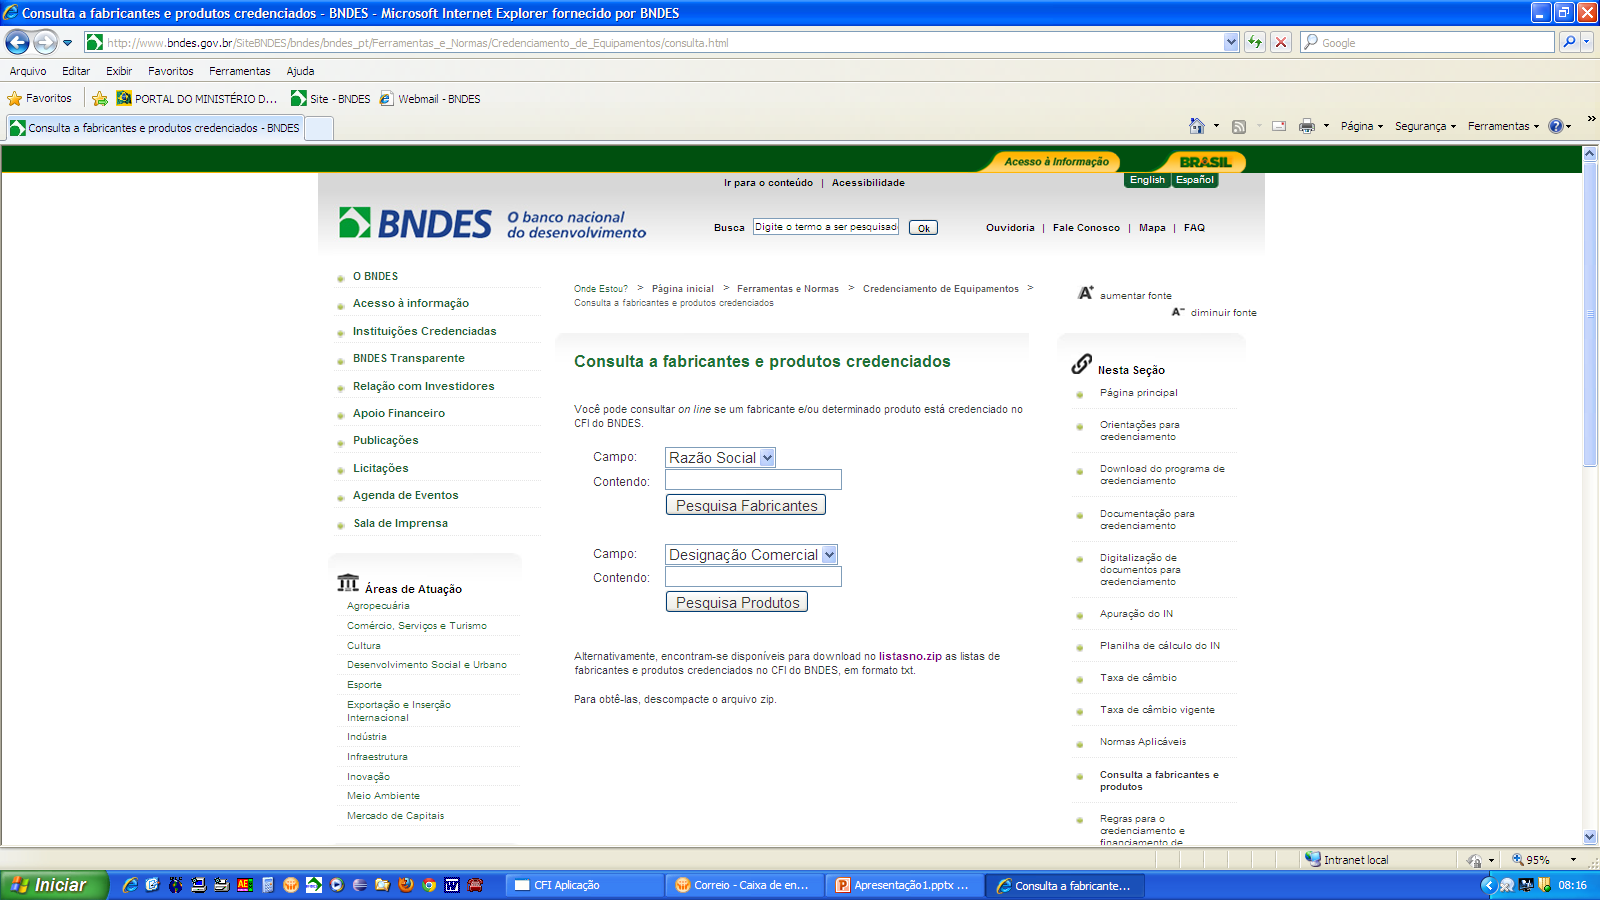Click the vertical page scrollbar thumb
The width and height of the screenshot is (1600, 900).
(1590, 315)
